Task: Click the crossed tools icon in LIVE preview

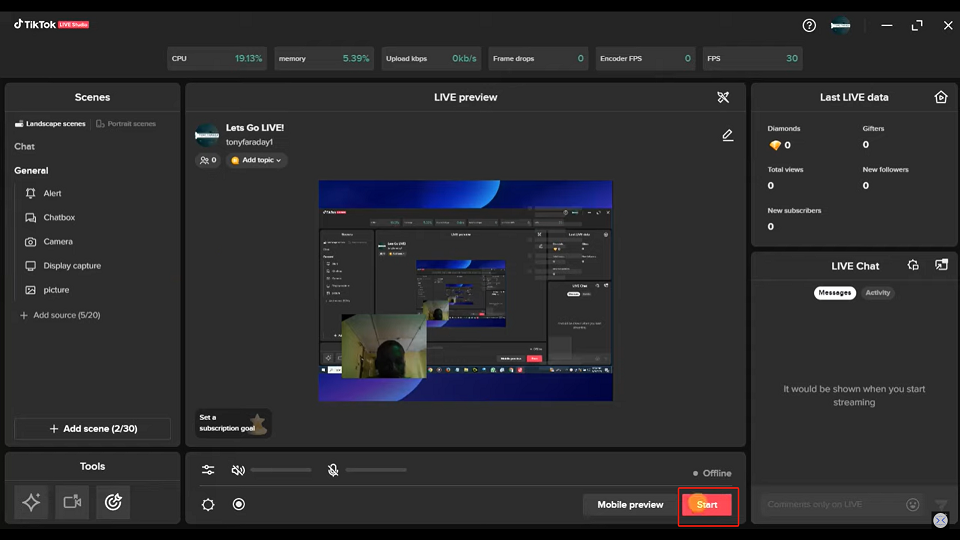Action: [x=723, y=97]
